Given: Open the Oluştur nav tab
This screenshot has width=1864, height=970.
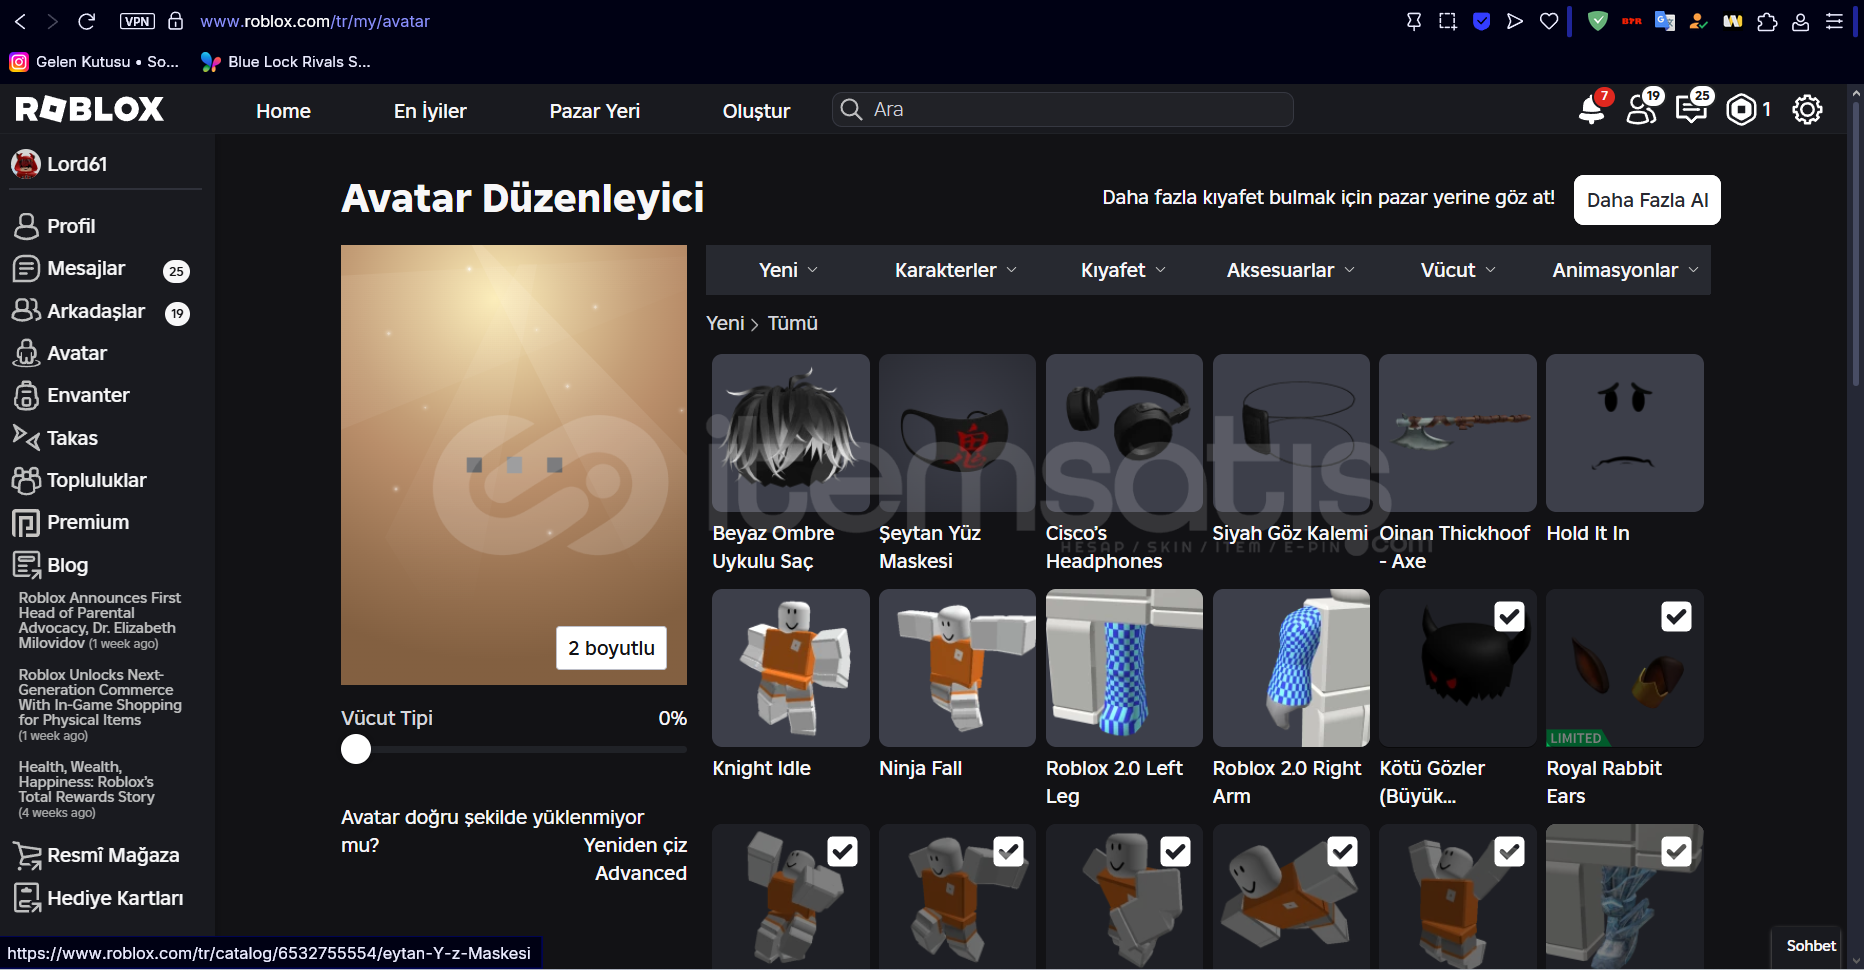Looking at the screenshot, I should coord(756,111).
